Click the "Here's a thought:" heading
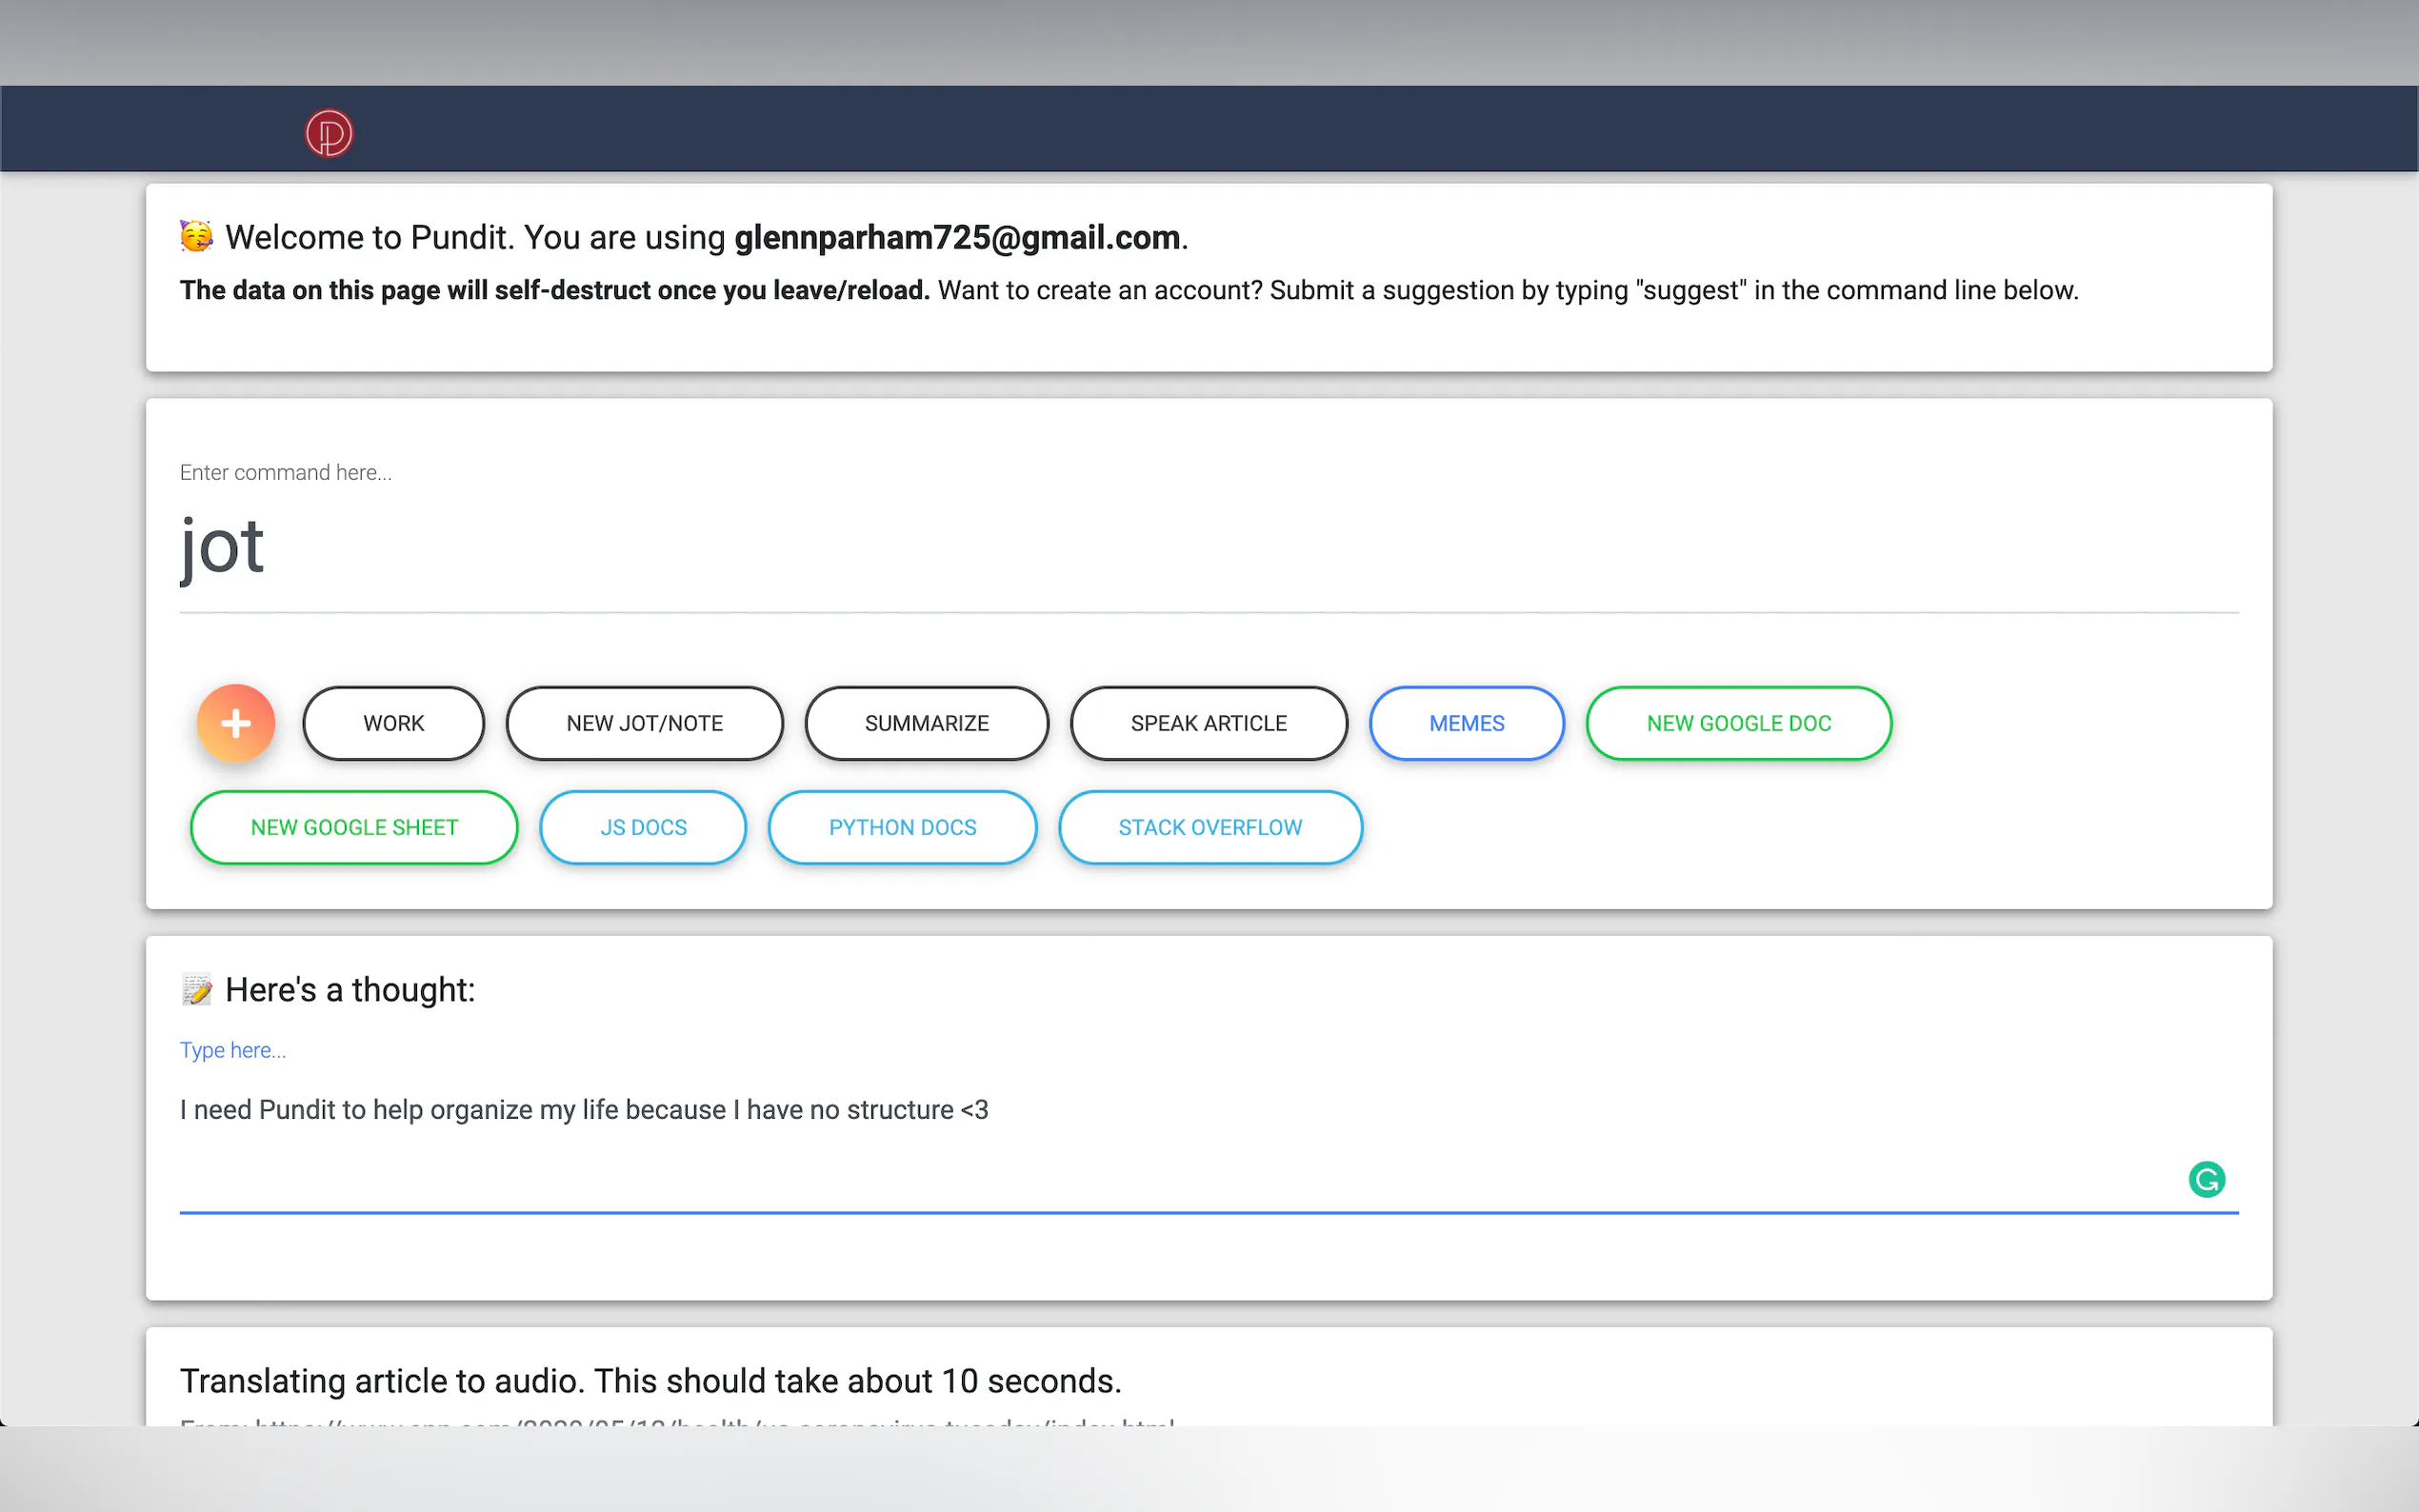 coord(350,989)
